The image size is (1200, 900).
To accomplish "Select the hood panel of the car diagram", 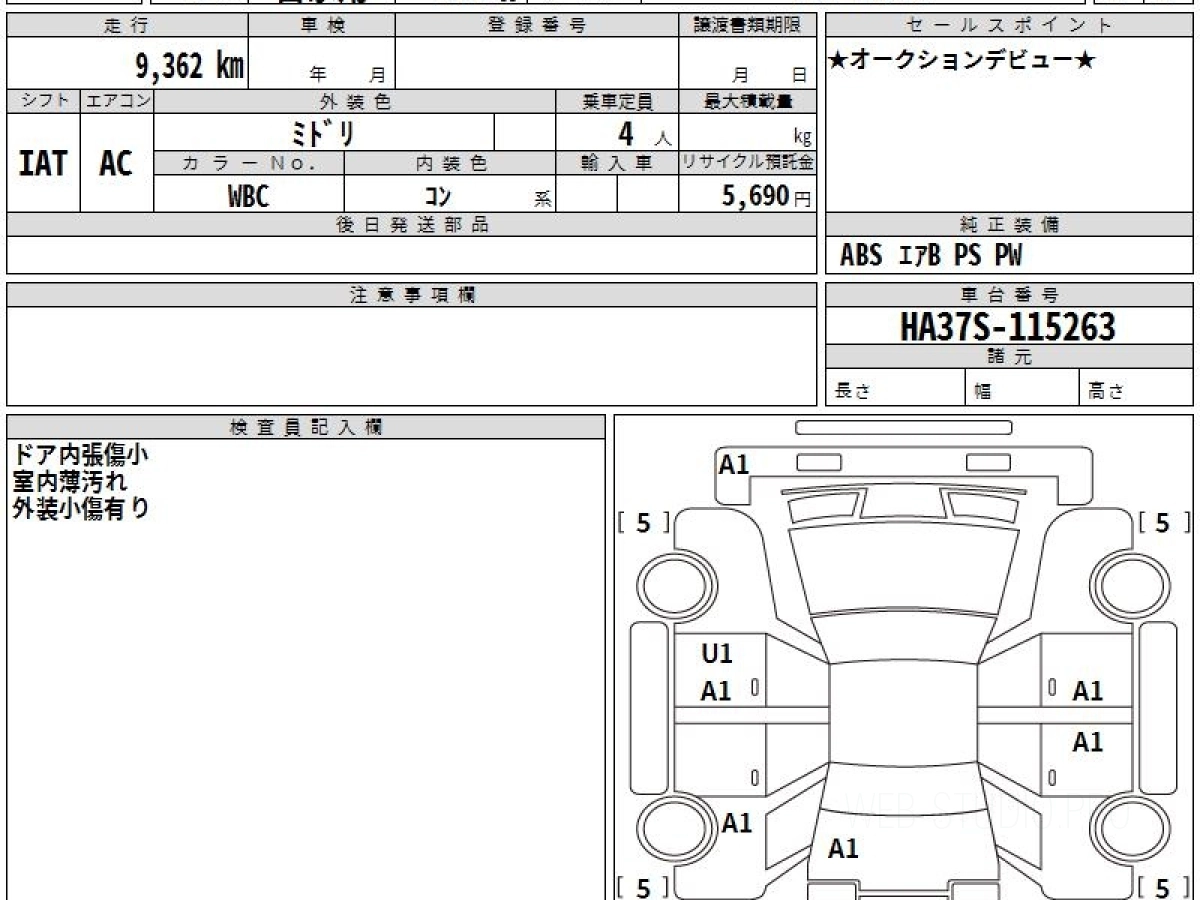I will coord(905,570).
